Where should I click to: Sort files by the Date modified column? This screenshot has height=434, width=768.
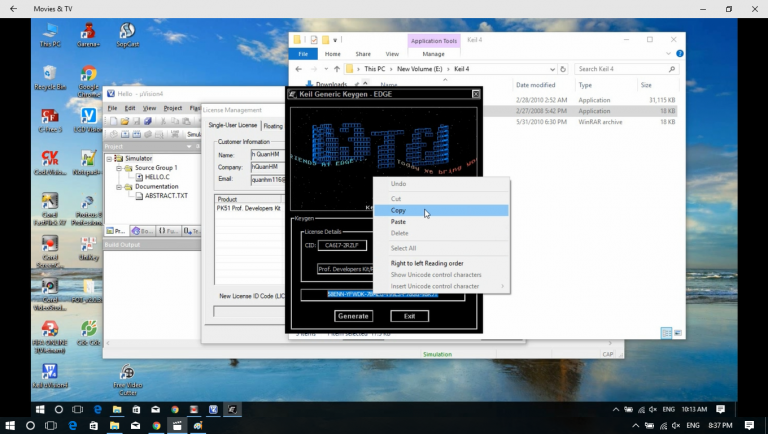tap(536, 85)
